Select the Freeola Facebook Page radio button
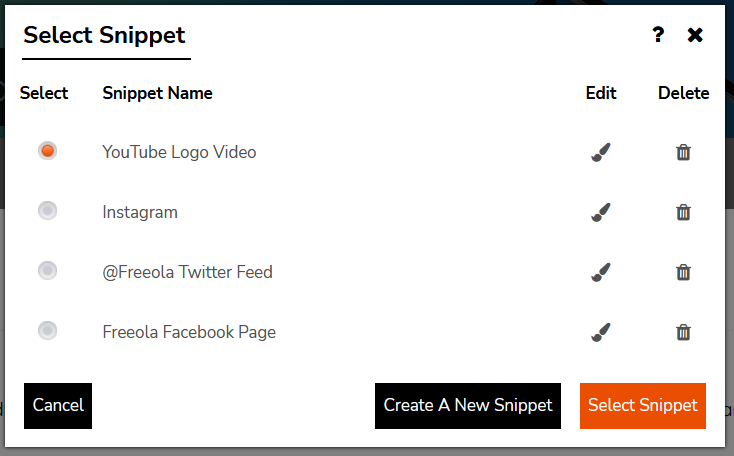734x456 pixels. pos(47,331)
